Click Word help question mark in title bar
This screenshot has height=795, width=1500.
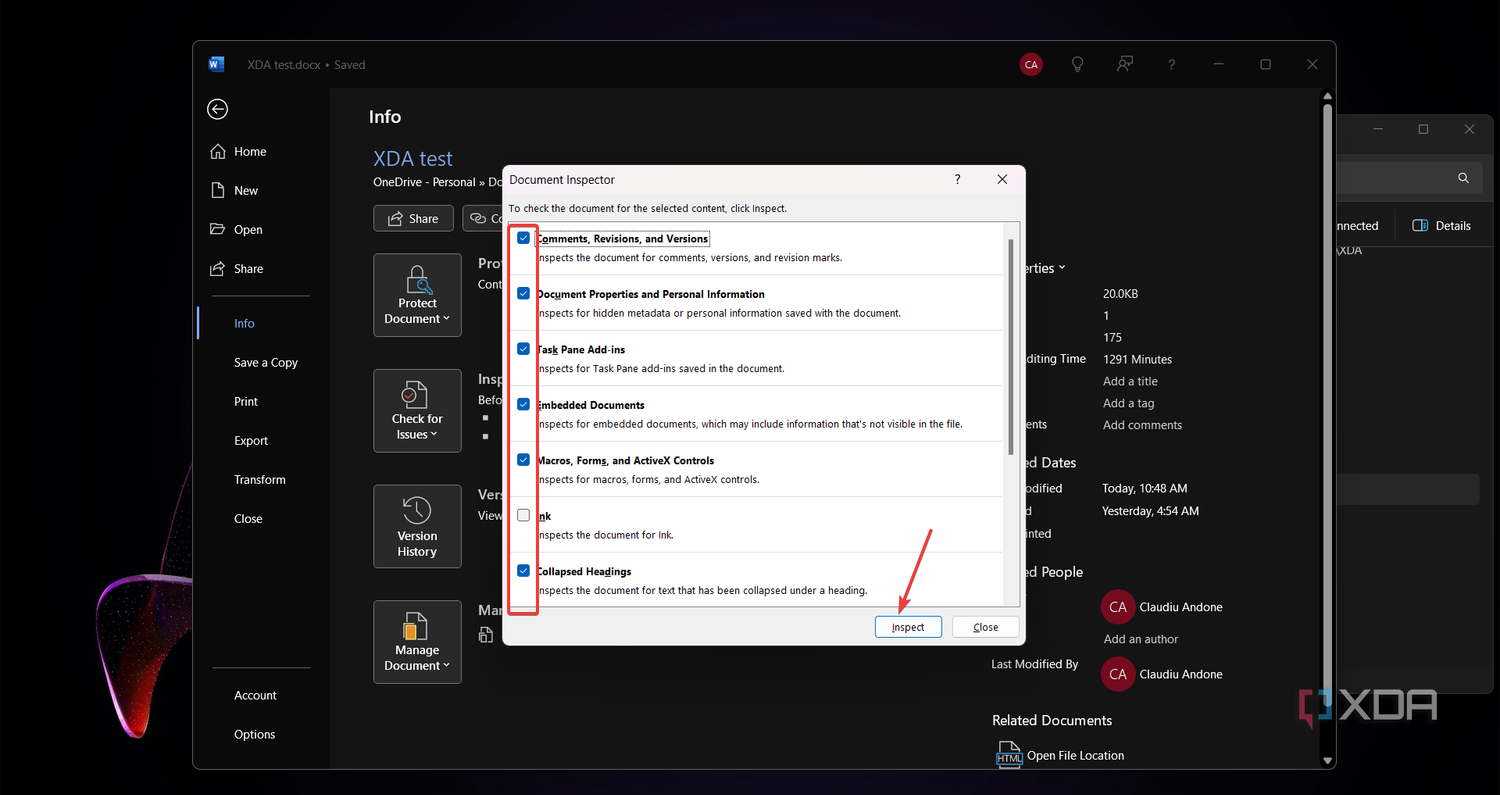(1171, 65)
